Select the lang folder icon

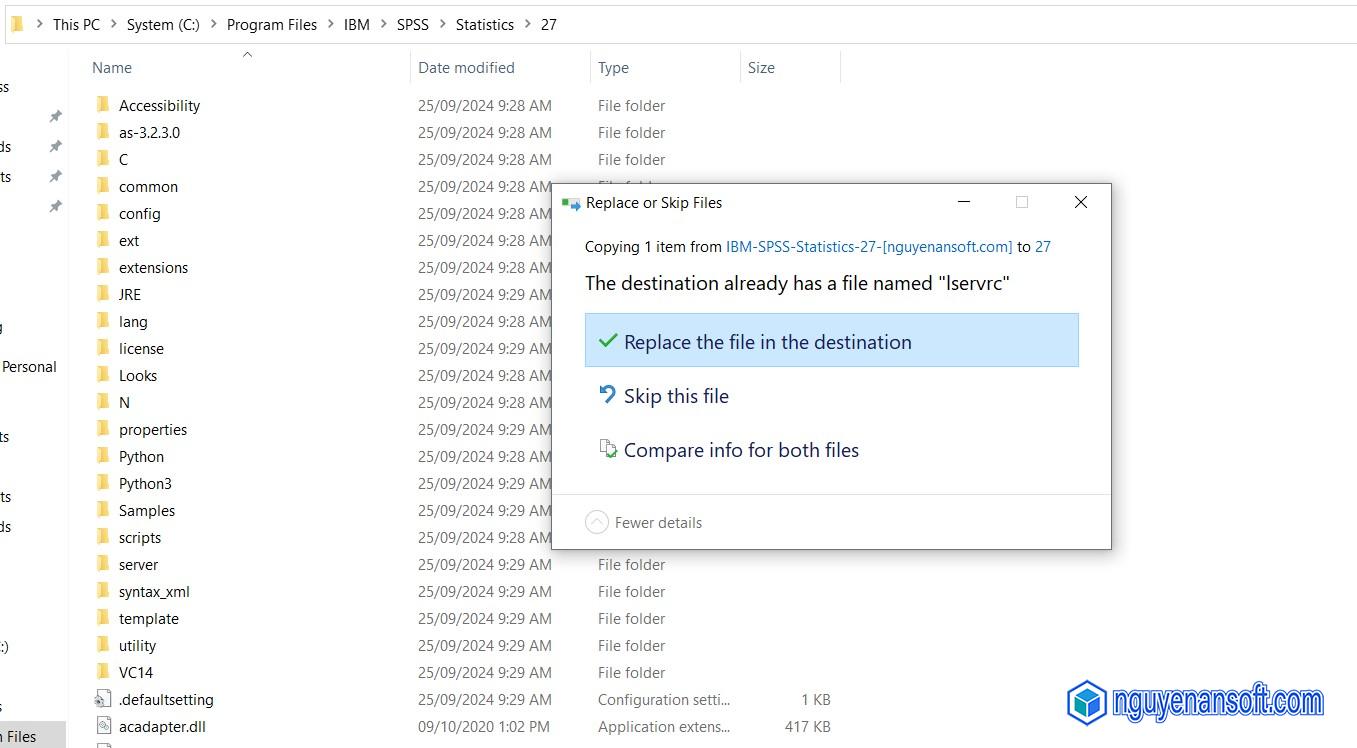pos(103,321)
